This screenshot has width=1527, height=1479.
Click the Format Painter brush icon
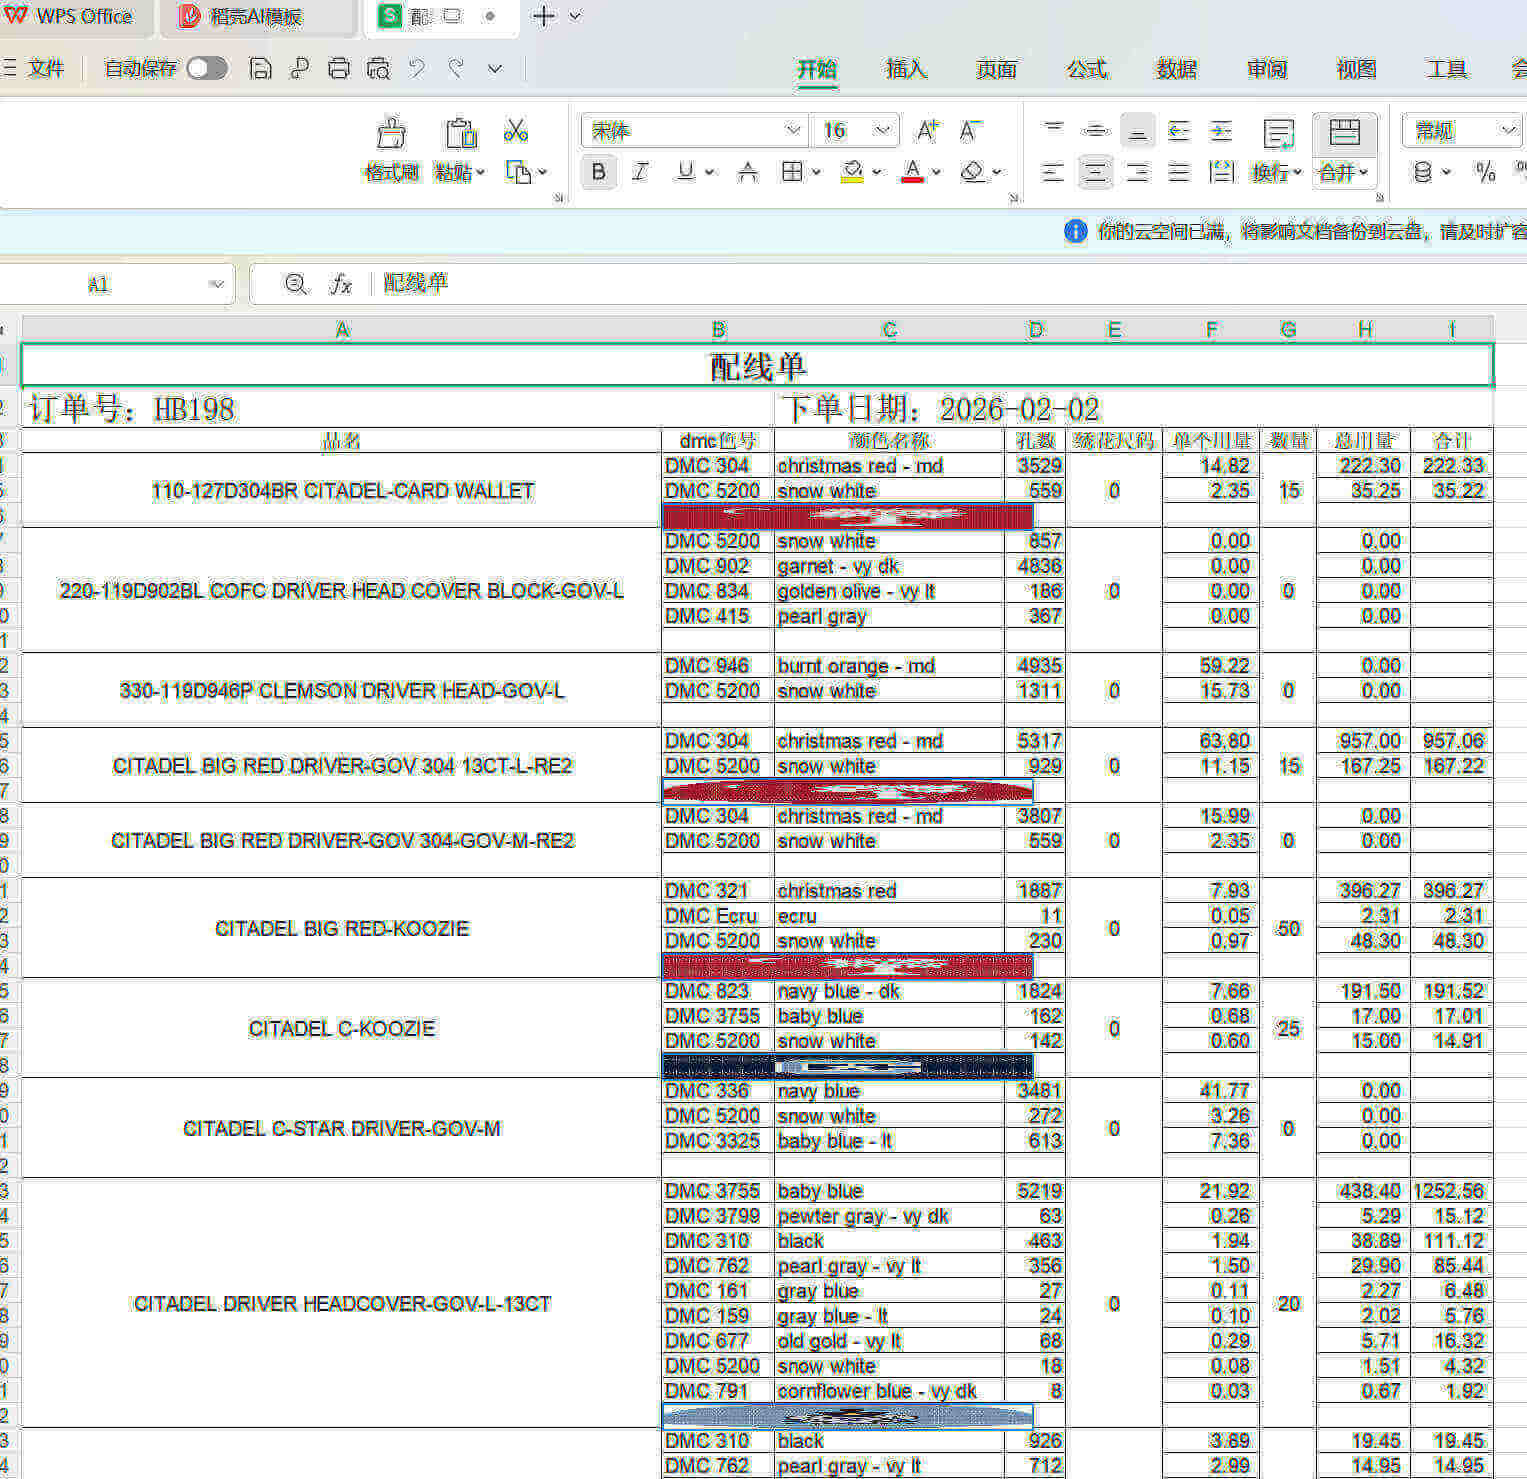pyautogui.click(x=391, y=135)
